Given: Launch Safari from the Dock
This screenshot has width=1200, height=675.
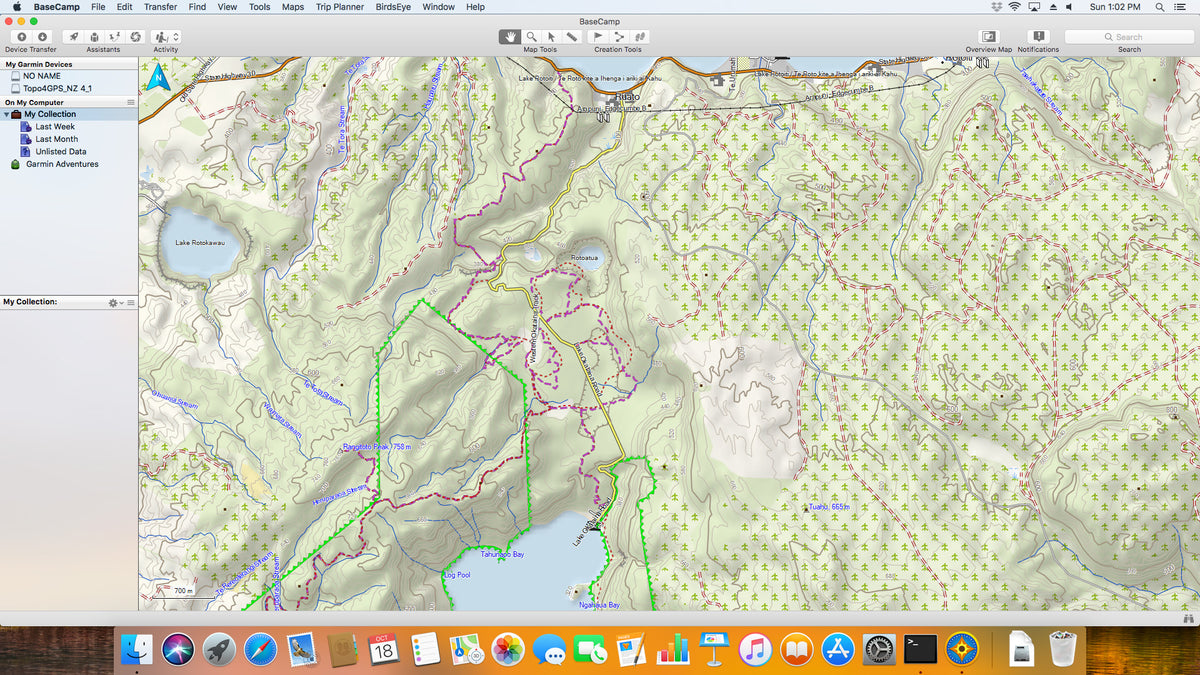Looking at the screenshot, I should click(260, 649).
